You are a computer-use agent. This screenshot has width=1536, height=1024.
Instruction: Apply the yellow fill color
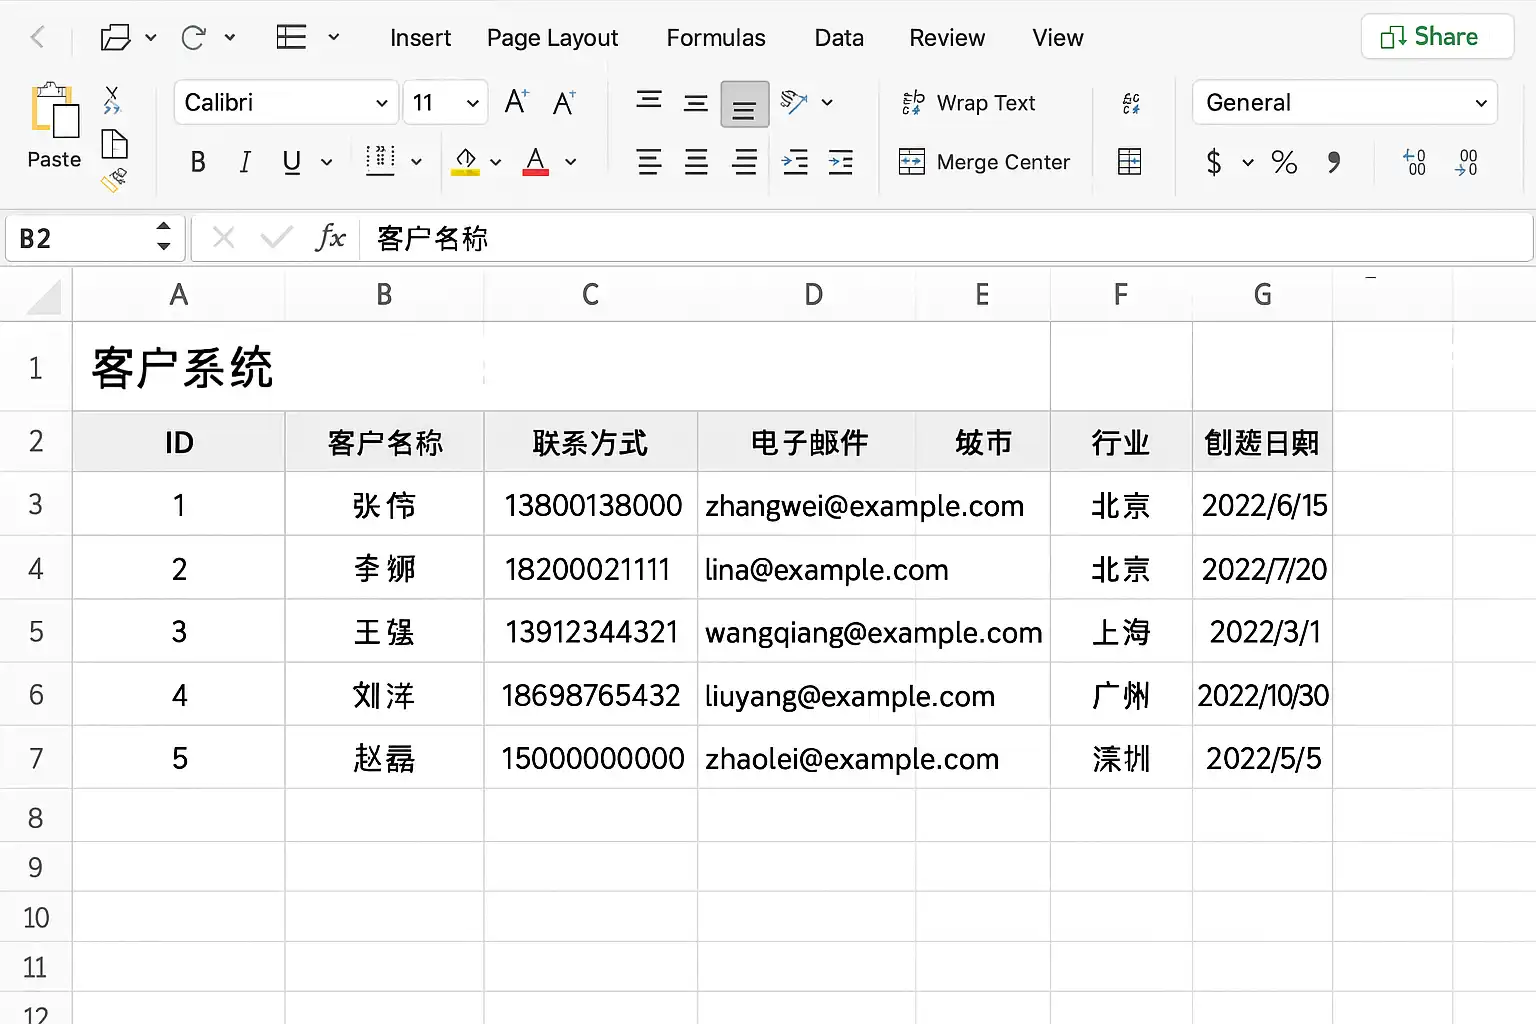(x=465, y=162)
